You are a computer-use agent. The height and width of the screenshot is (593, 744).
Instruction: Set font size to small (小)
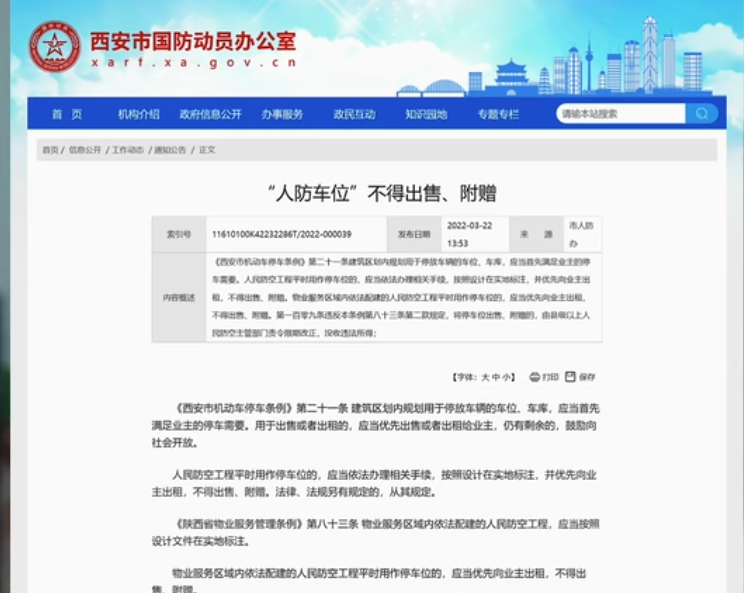(x=508, y=377)
